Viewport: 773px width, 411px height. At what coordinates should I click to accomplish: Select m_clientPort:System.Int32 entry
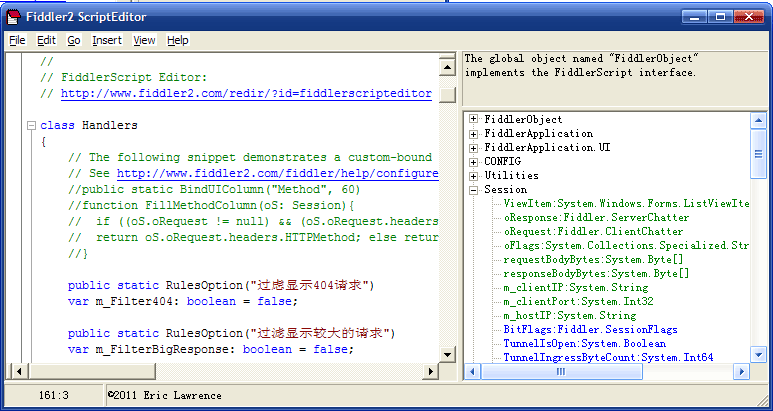tap(578, 301)
